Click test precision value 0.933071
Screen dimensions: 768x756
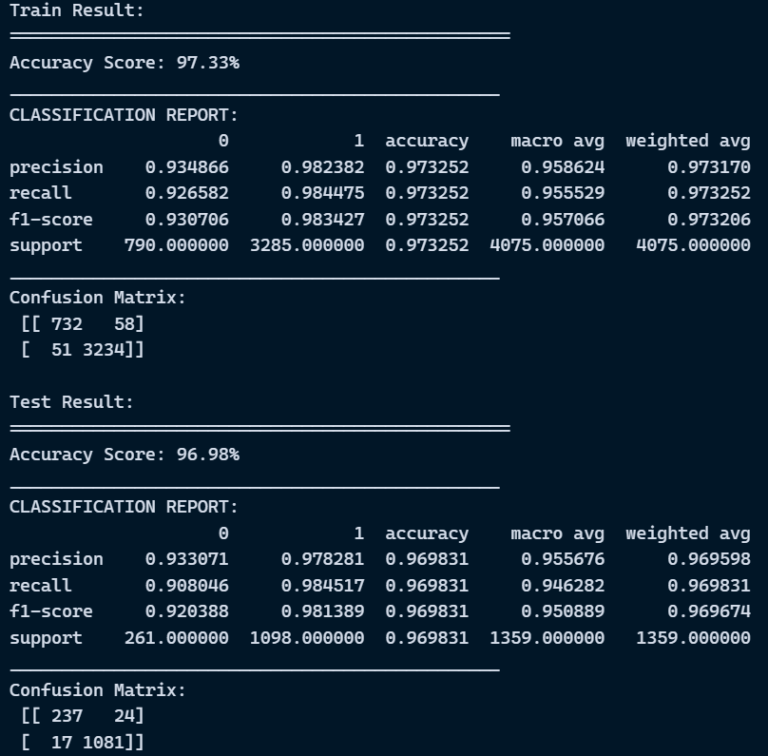(187, 559)
